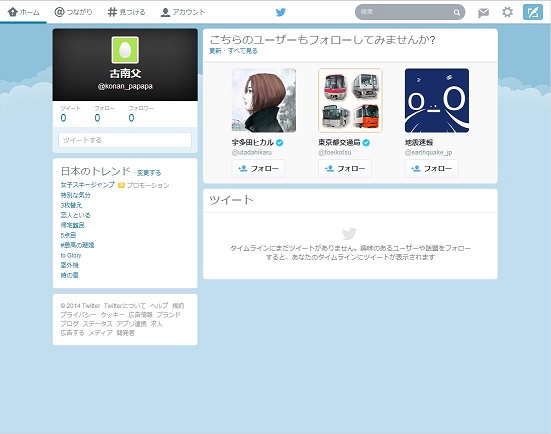Click the compose new tweet icon
Viewport: 551px width, 434px height.
[x=533, y=12]
